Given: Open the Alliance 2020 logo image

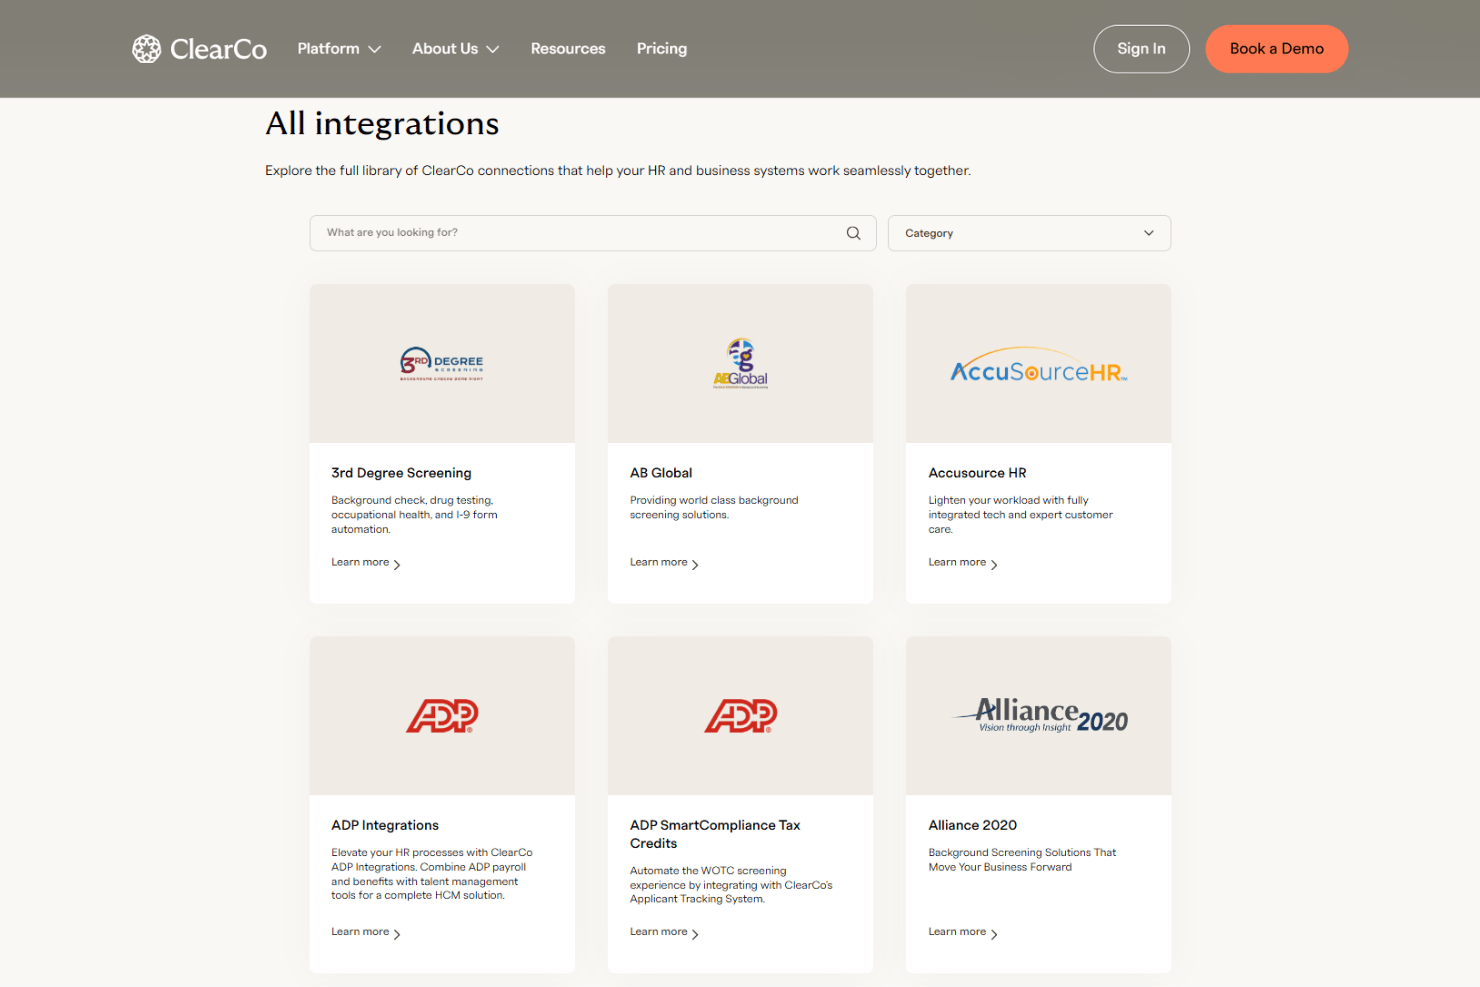Looking at the screenshot, I should [1040, 716].
